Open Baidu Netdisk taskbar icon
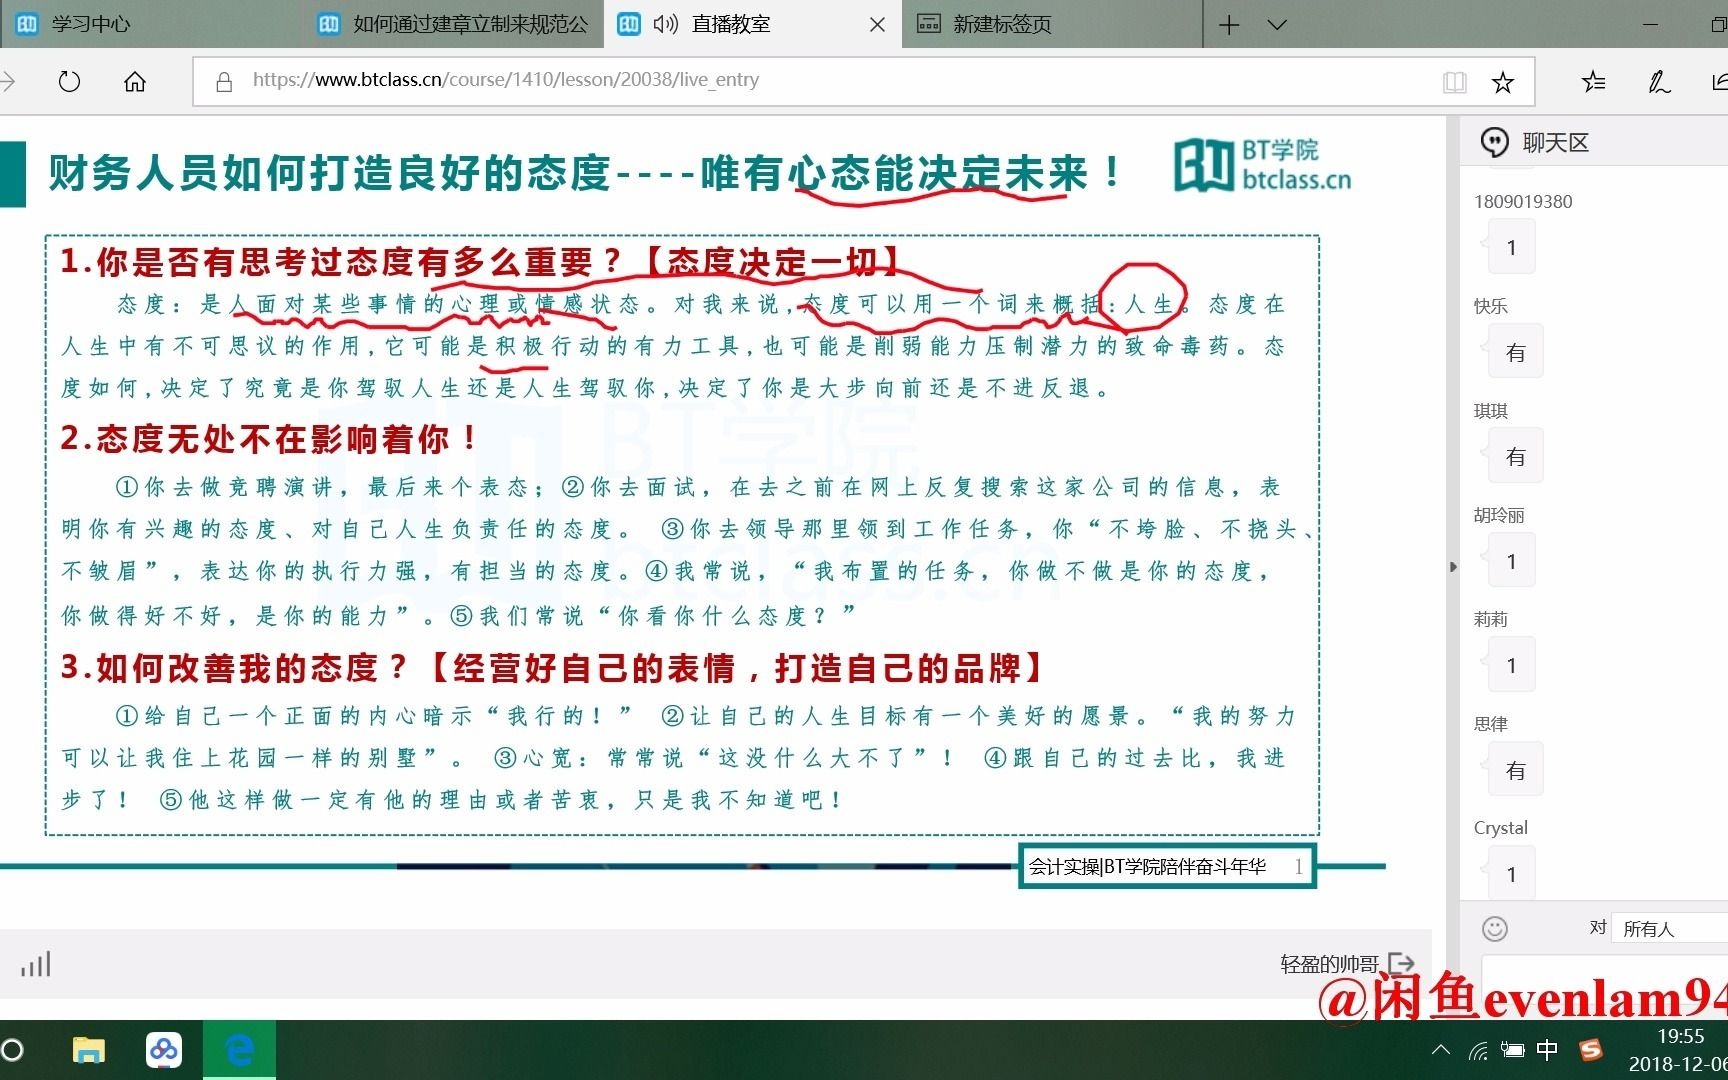This screenshot has height=1080, width=1728. pos(164,1050)
